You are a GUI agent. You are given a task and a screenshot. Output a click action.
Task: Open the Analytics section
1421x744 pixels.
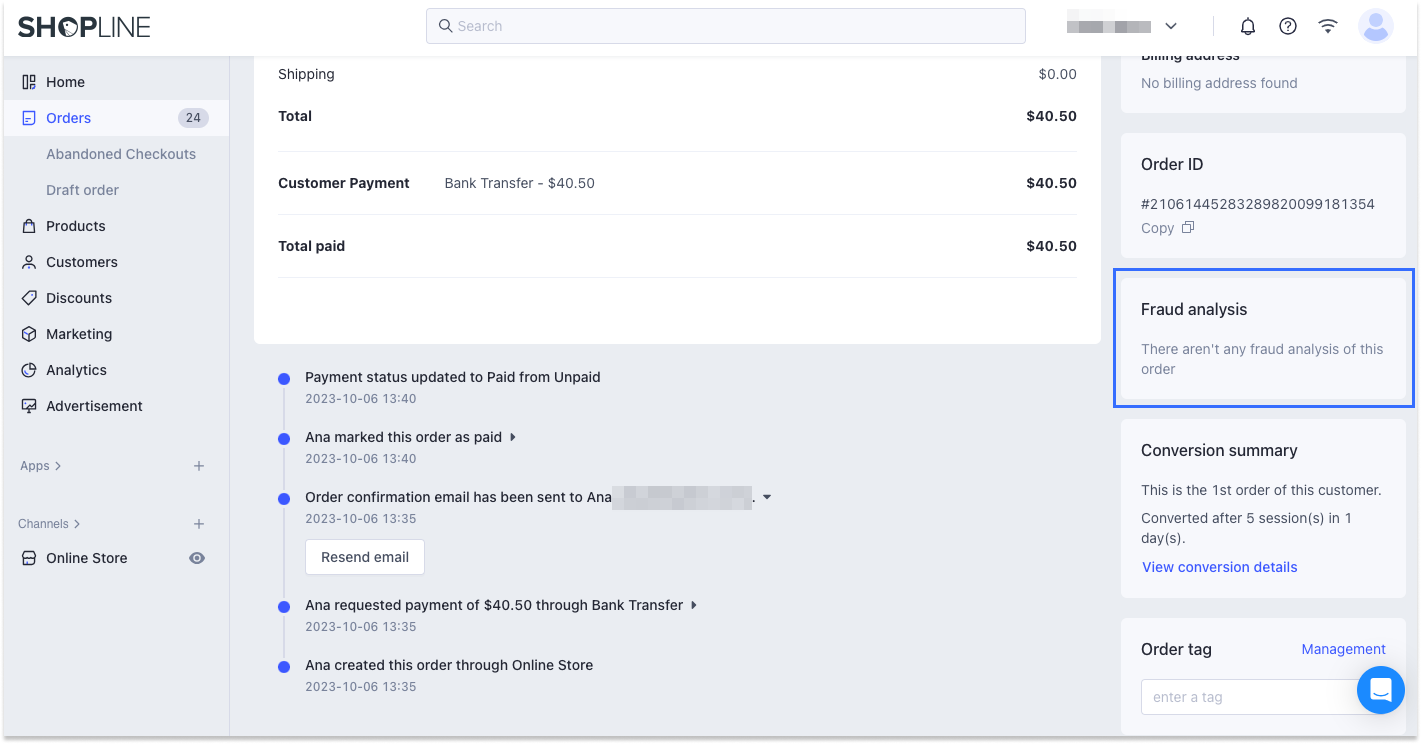tap(76, 370)
